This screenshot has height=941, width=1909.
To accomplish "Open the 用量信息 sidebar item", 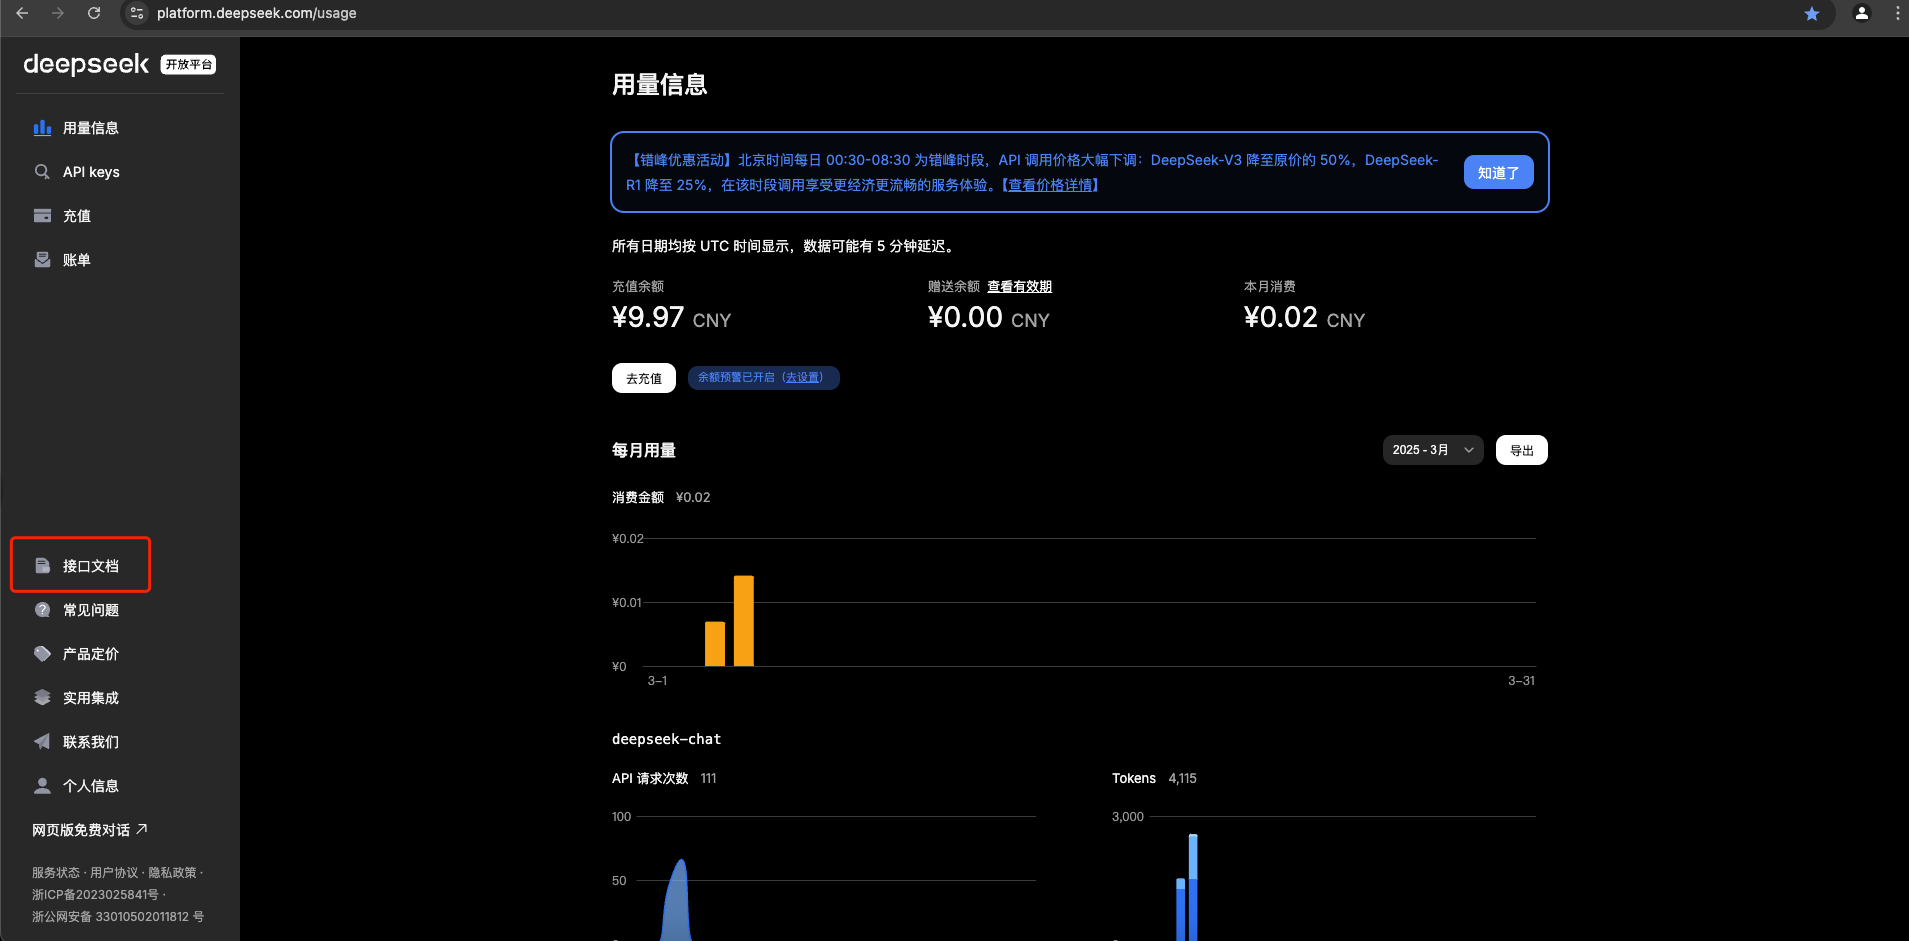I will coord(120,128).
